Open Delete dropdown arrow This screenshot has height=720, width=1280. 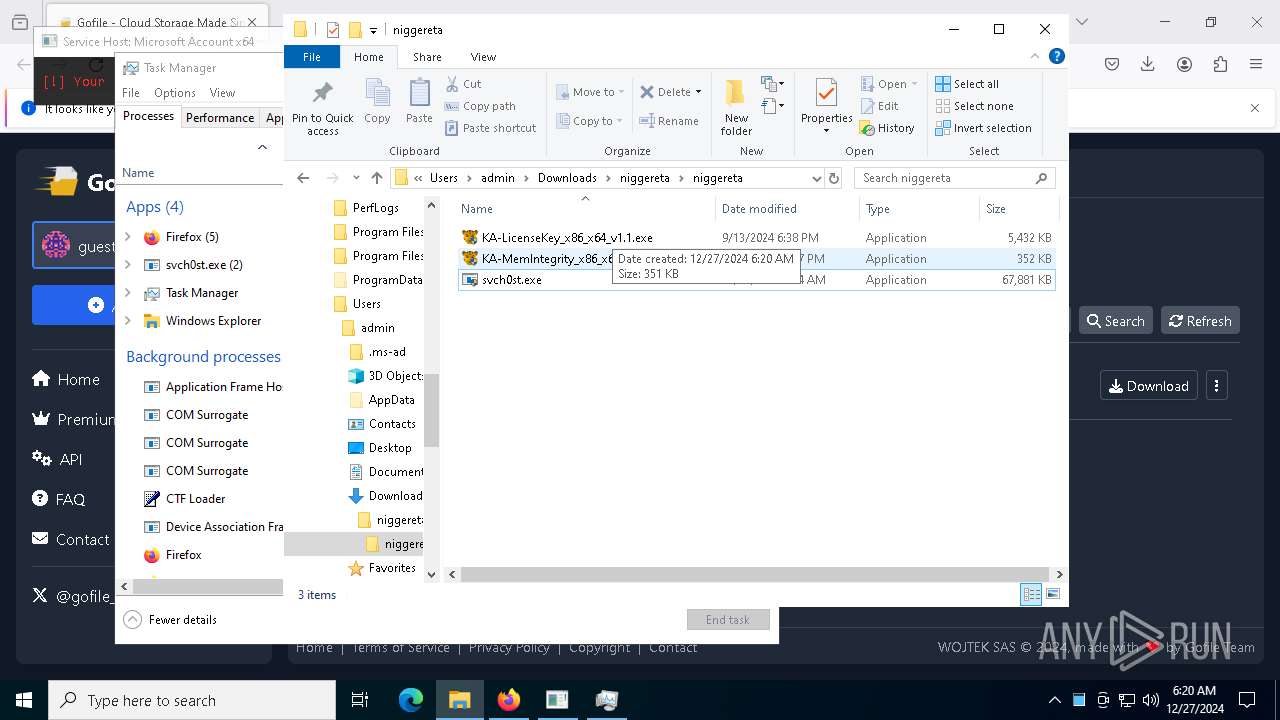[x=698, y=92]
